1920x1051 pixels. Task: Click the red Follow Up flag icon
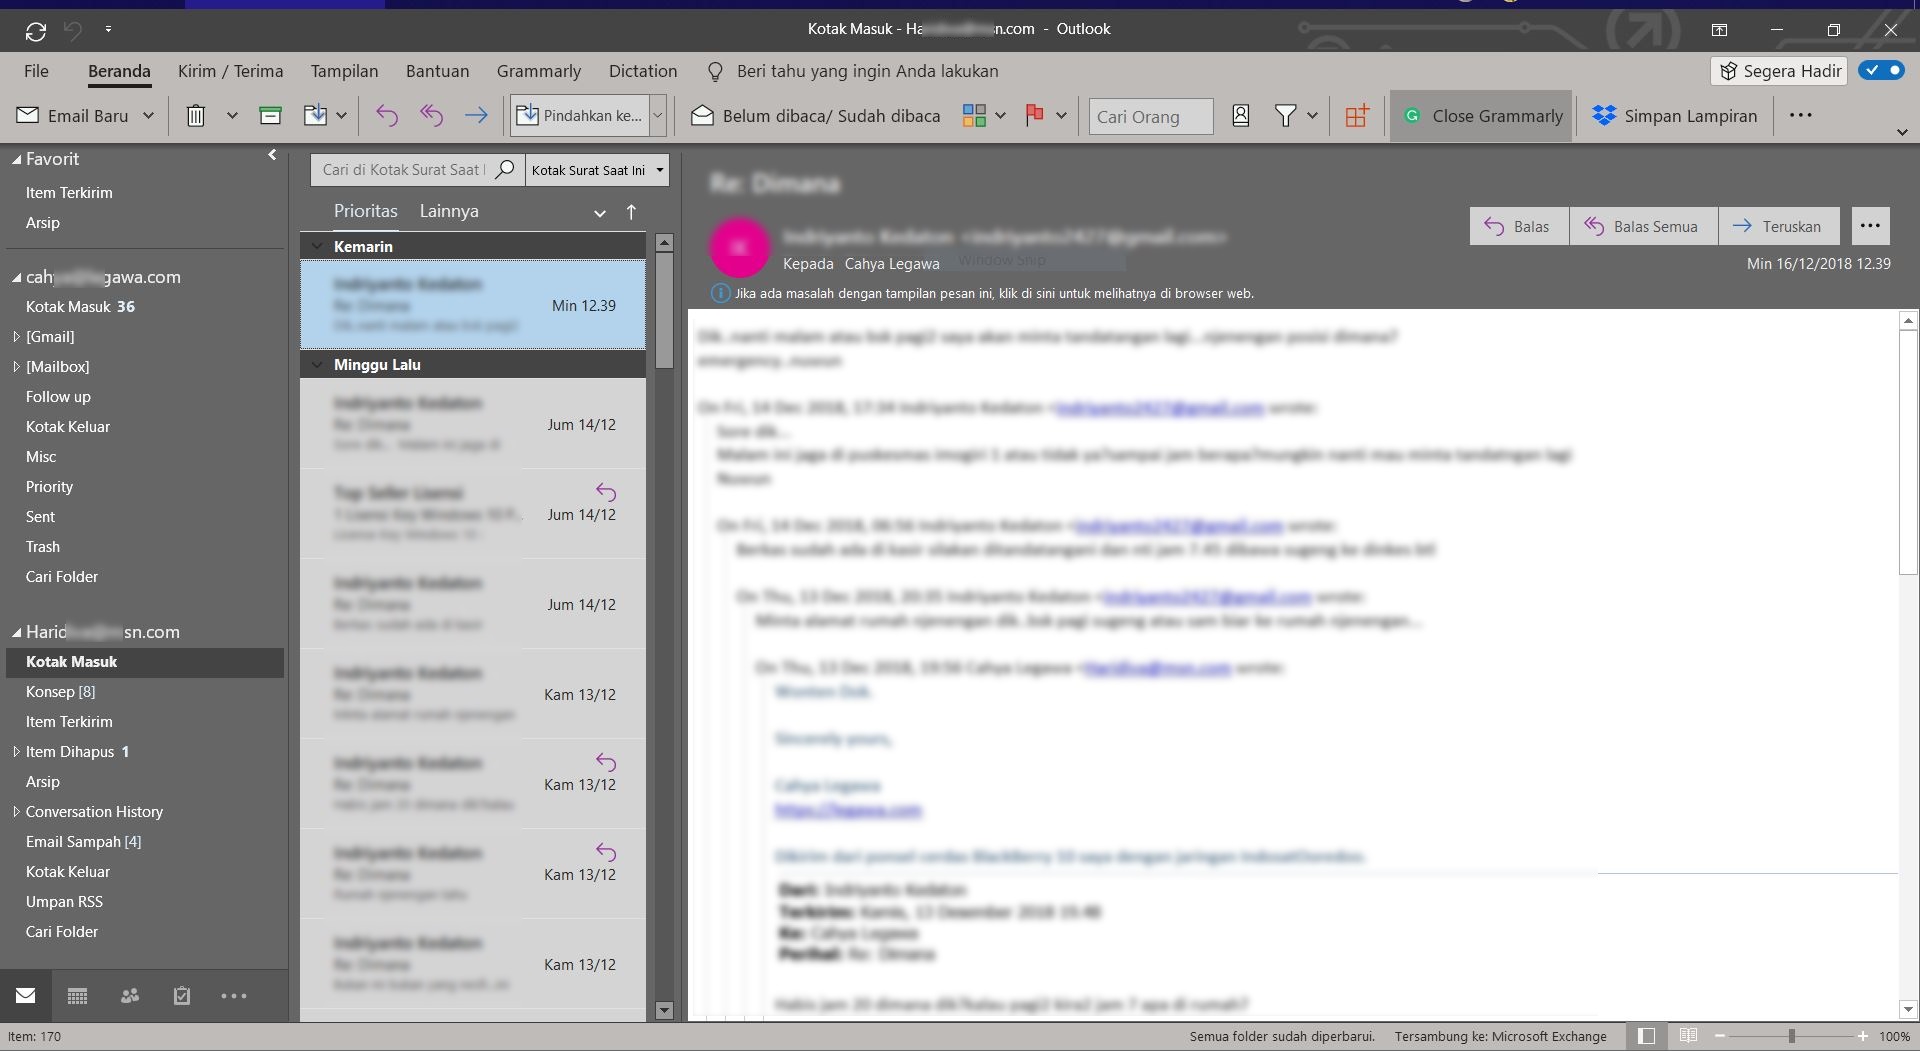[1035, 116]
